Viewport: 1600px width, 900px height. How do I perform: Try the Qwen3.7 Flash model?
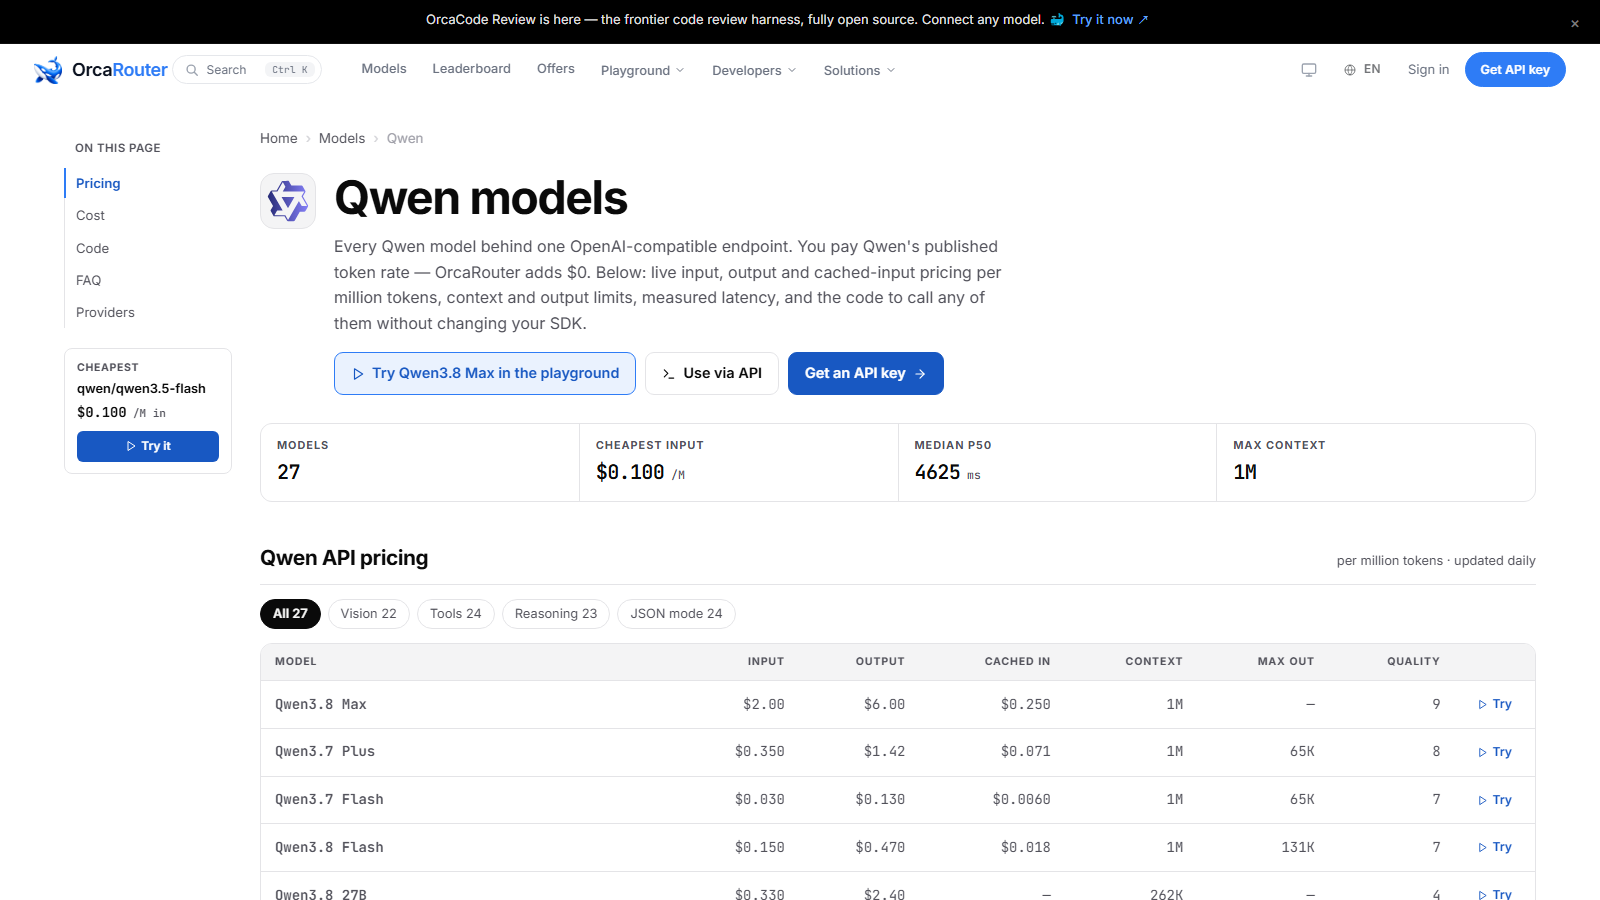pyautogui.click(x=1495, y=801)
